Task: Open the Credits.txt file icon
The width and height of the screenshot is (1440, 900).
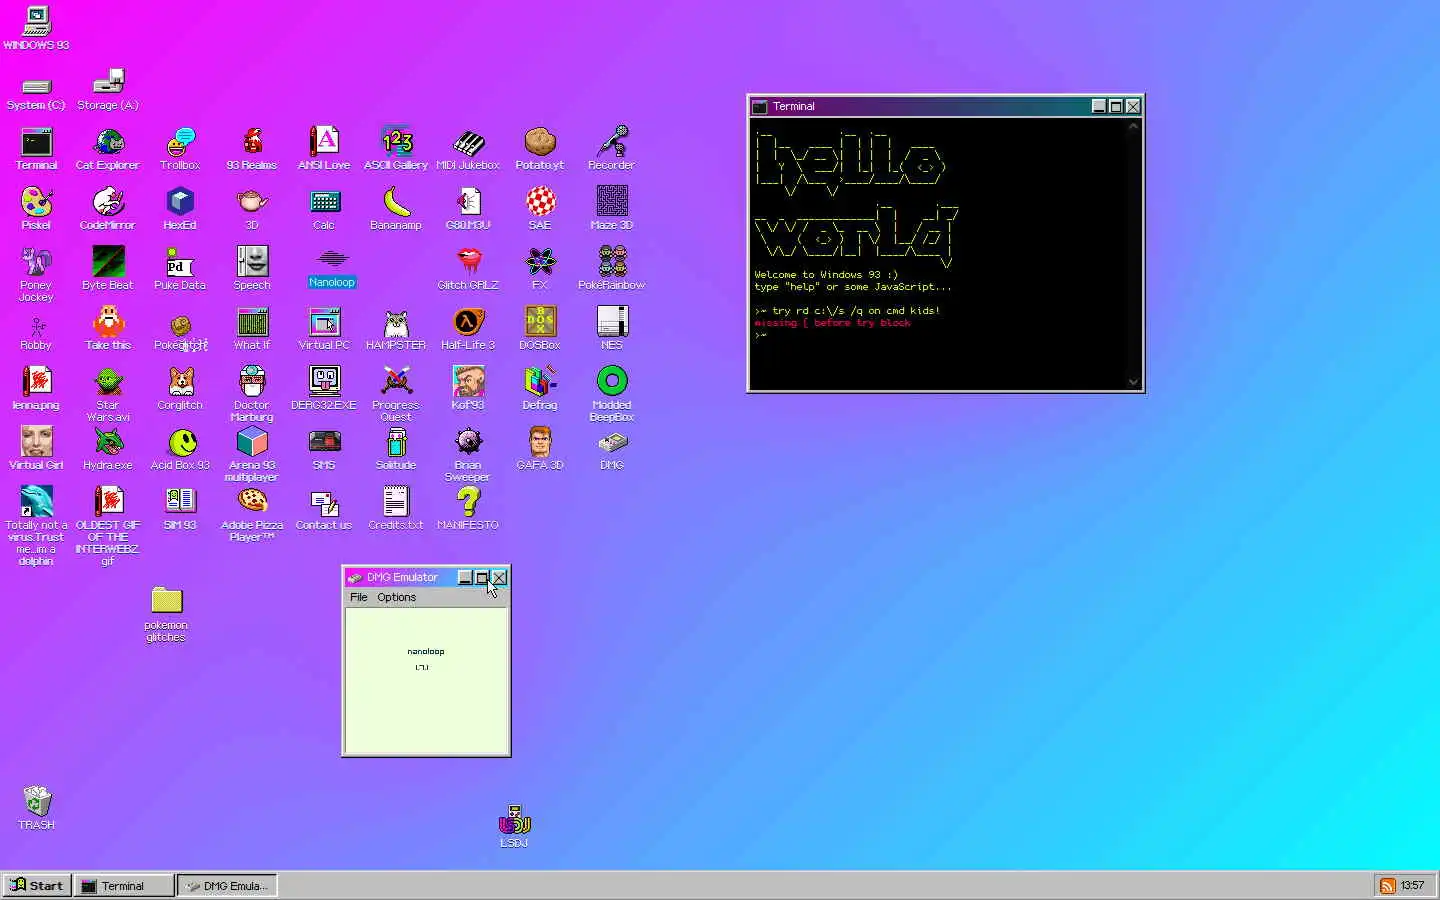Action: 396,509
